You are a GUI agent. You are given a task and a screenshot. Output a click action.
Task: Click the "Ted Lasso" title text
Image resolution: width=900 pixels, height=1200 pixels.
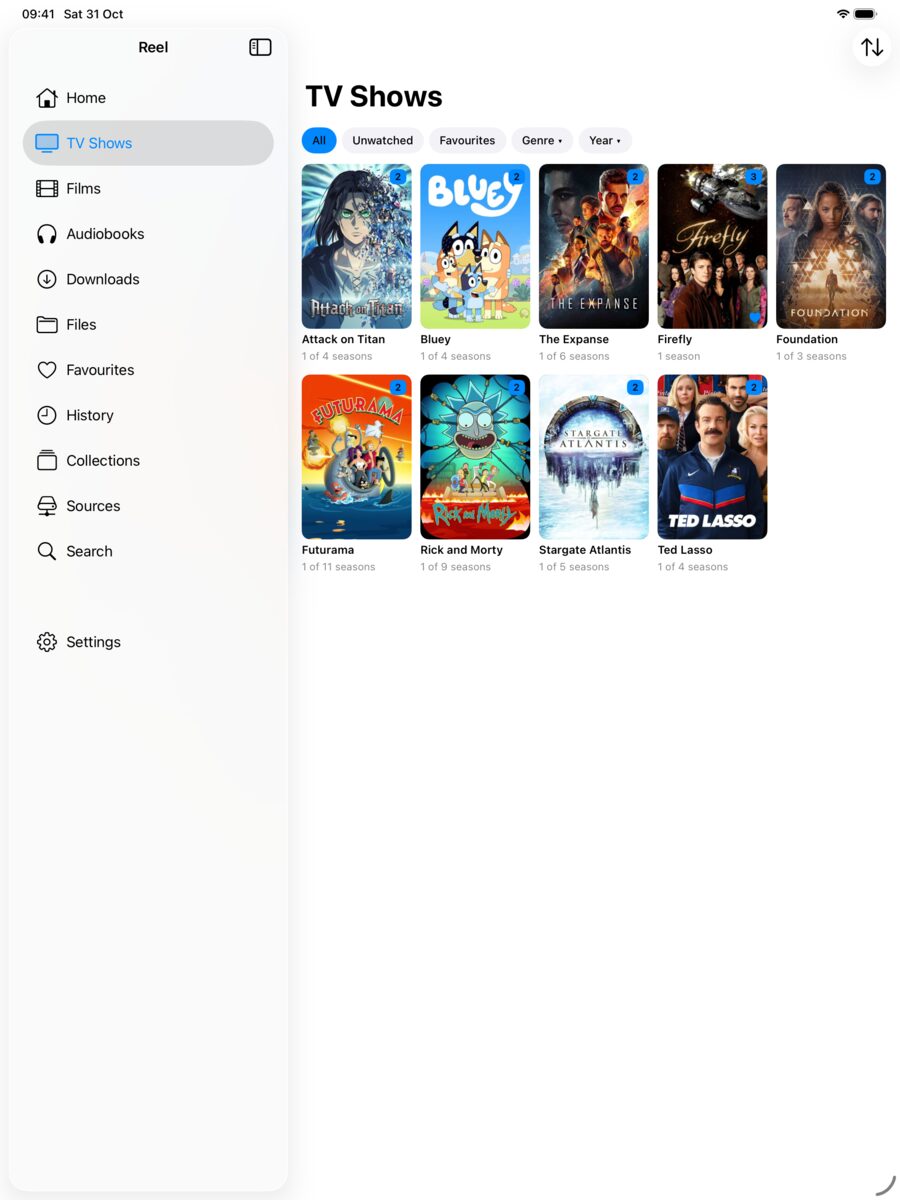pyautogui.click(x=685, y=550)
